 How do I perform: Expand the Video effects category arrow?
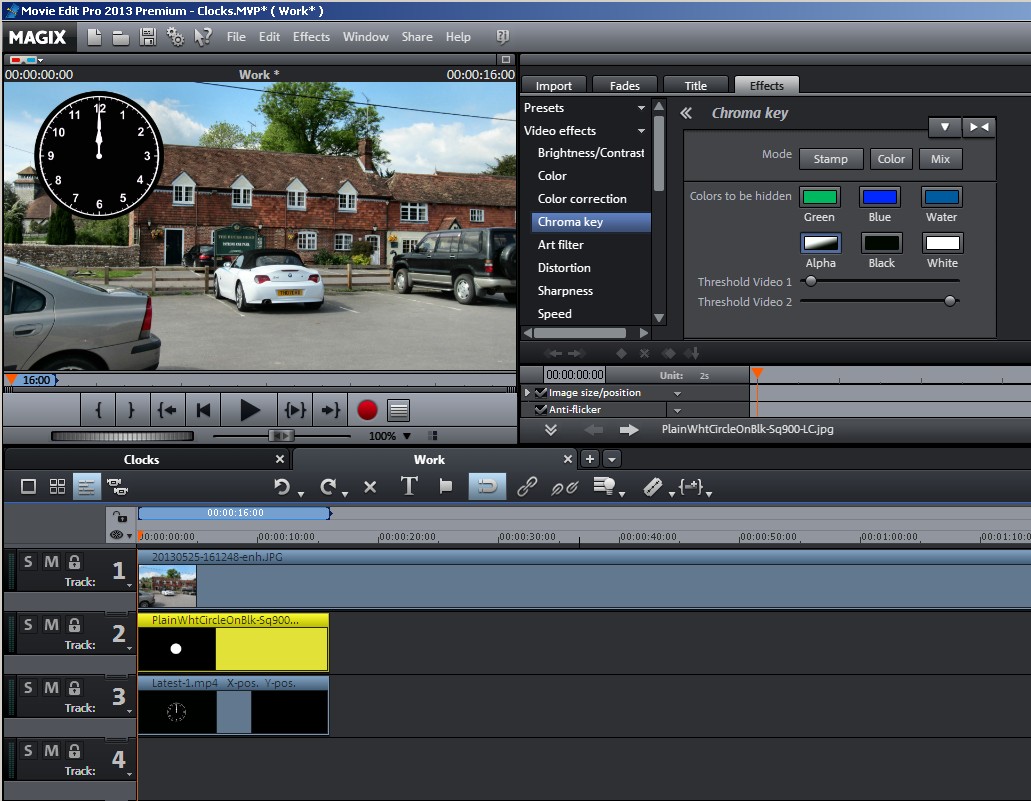click(x=641, y=131)
